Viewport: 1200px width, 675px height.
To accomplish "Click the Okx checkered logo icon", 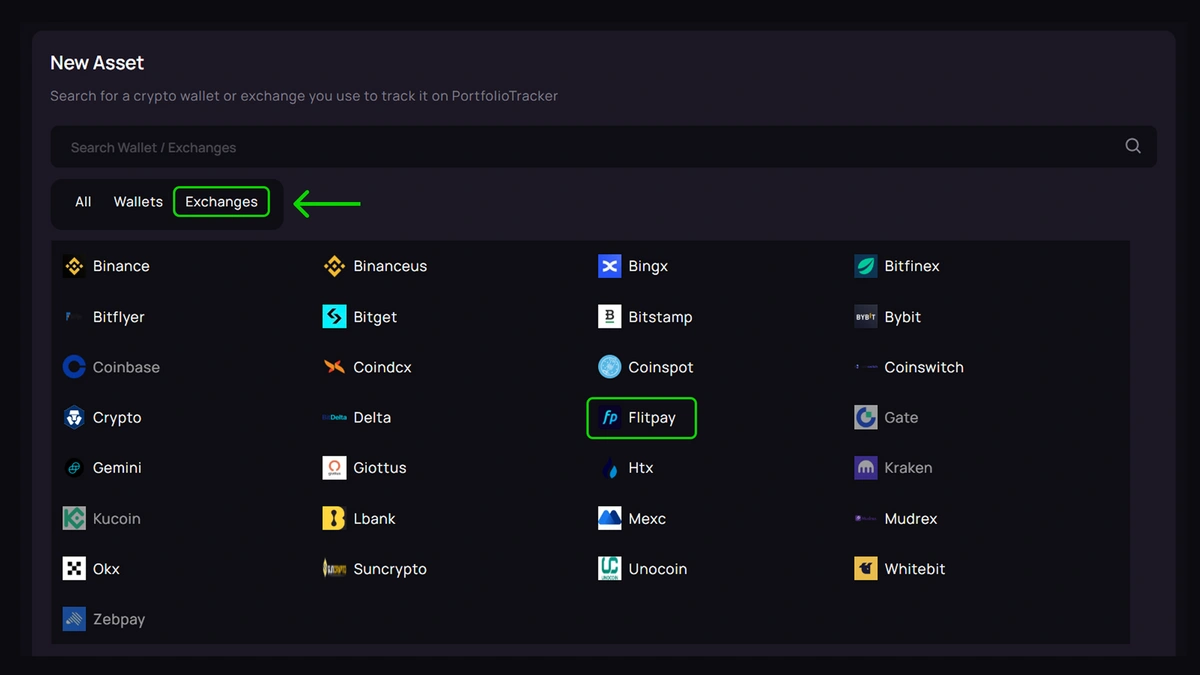I will pyautogui.click(x=74, y=569).
